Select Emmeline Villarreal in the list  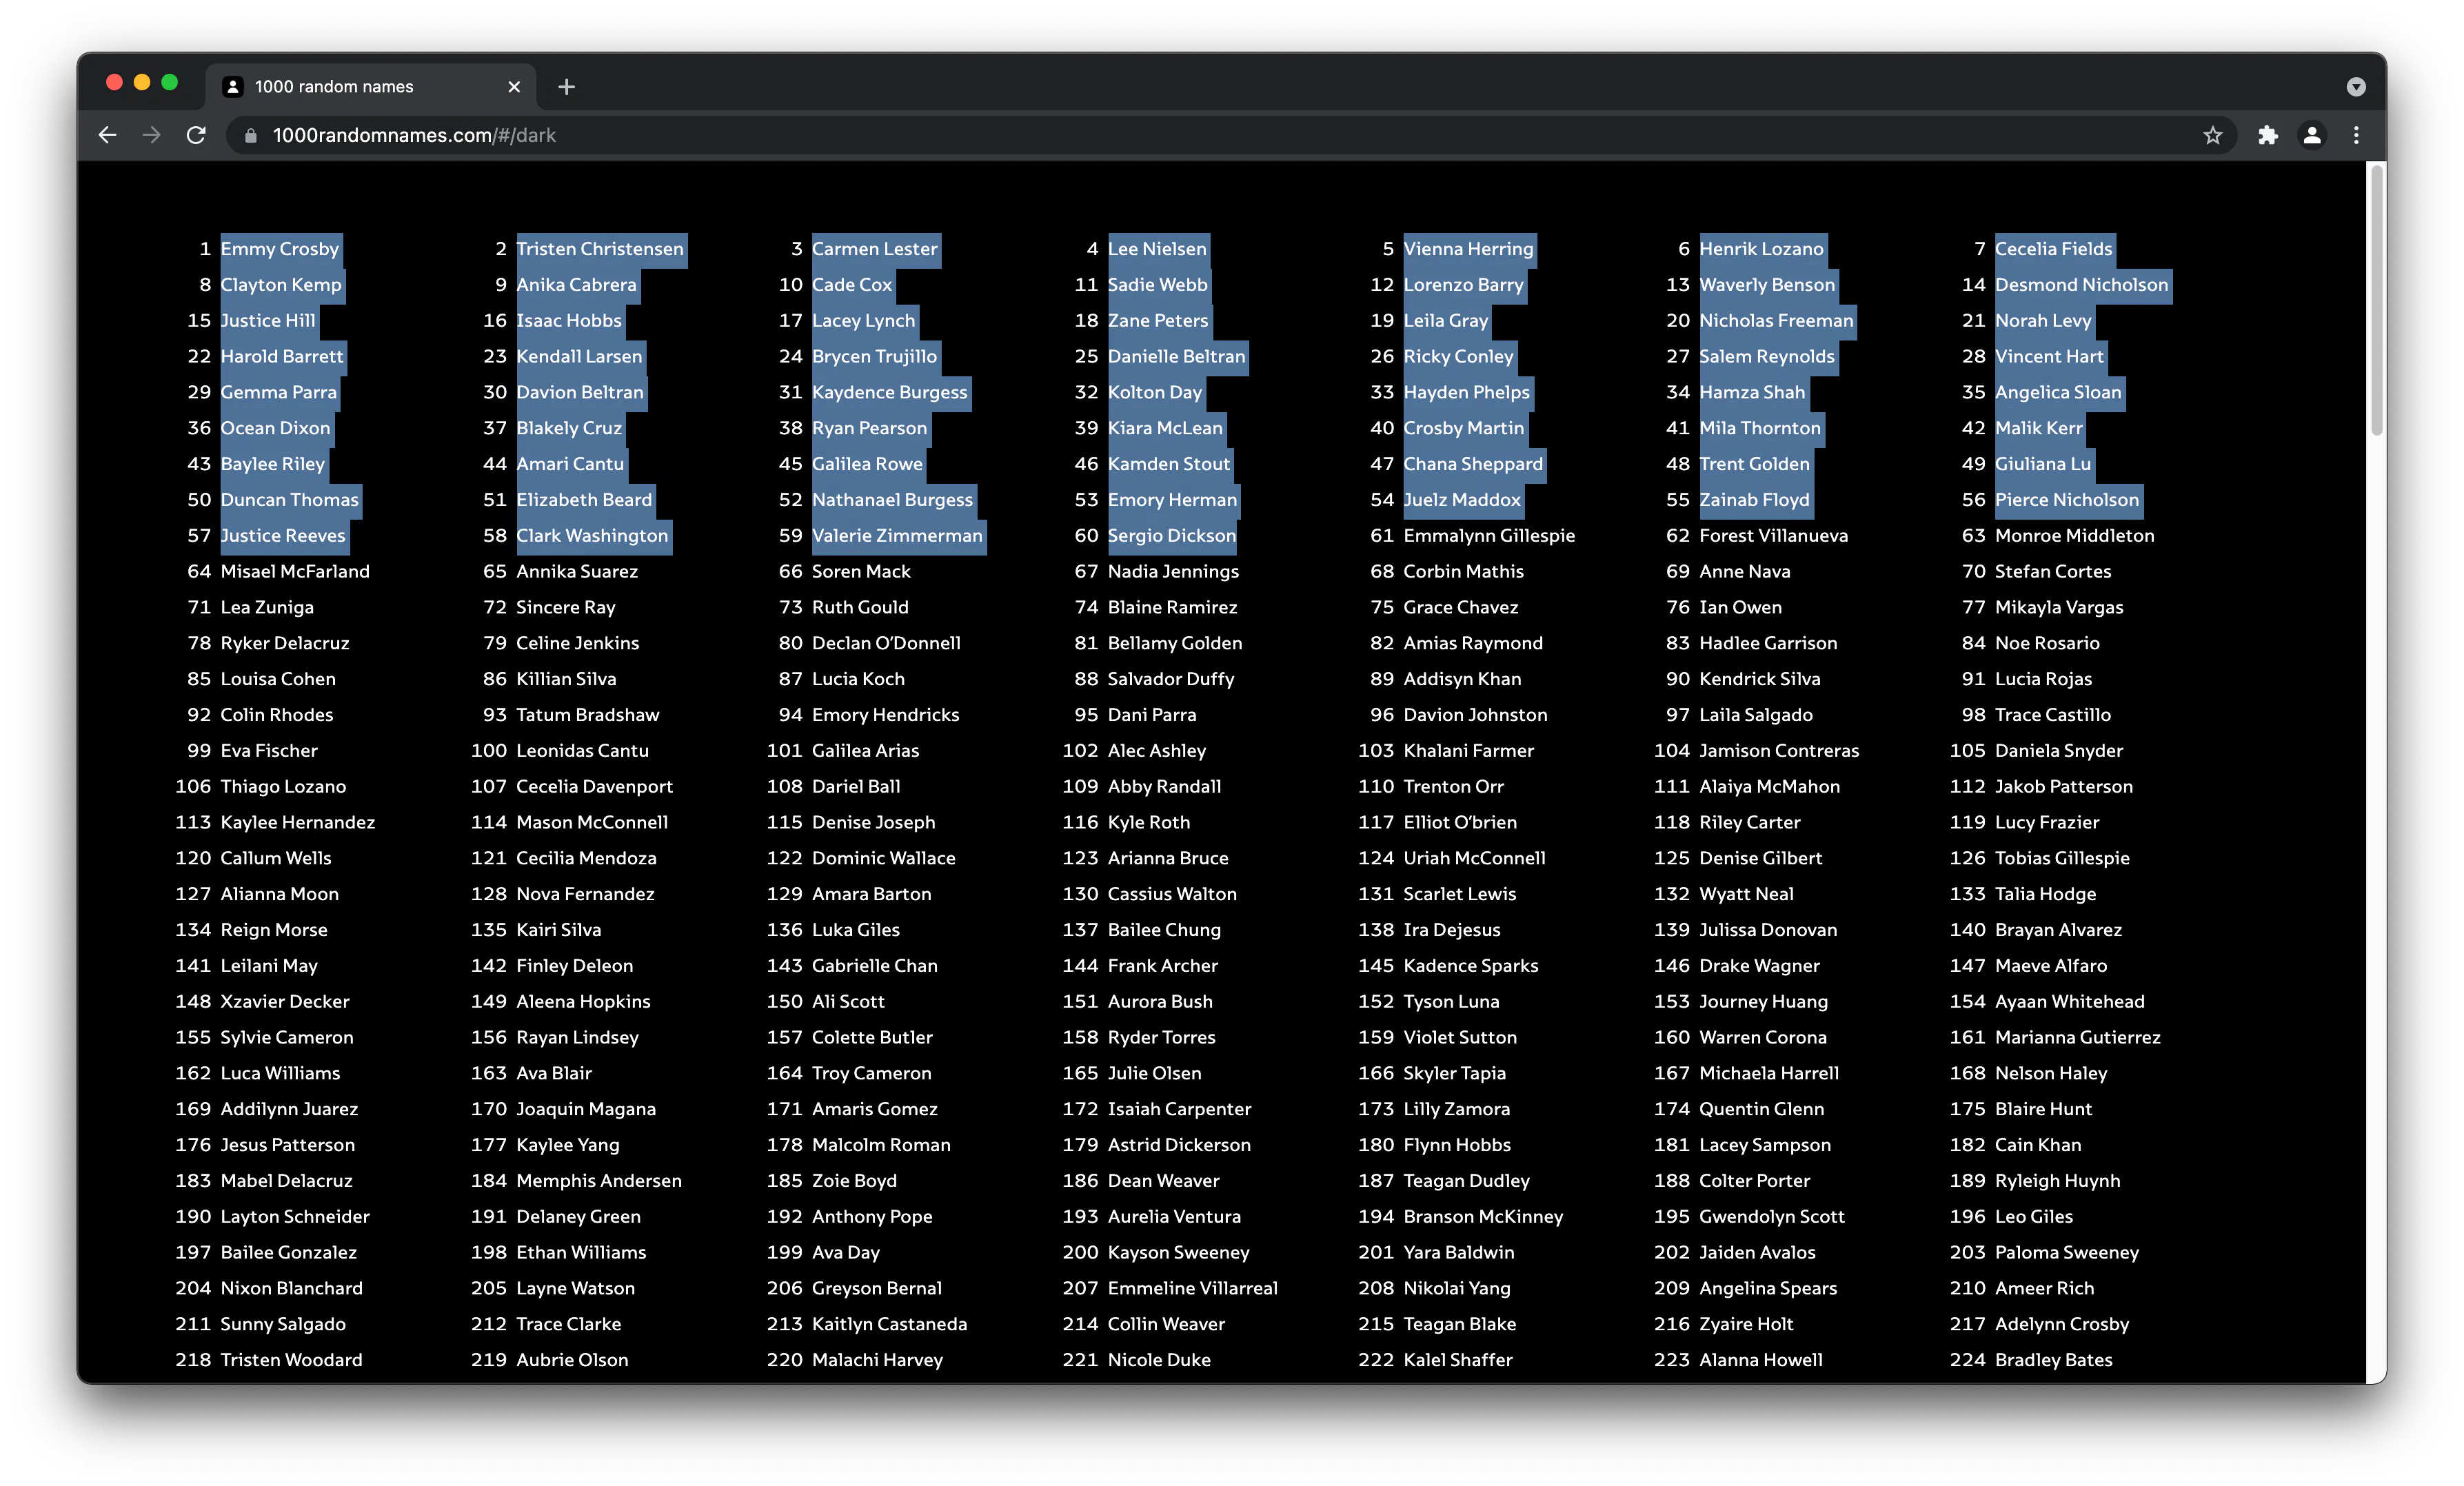coord(1193,1288)
